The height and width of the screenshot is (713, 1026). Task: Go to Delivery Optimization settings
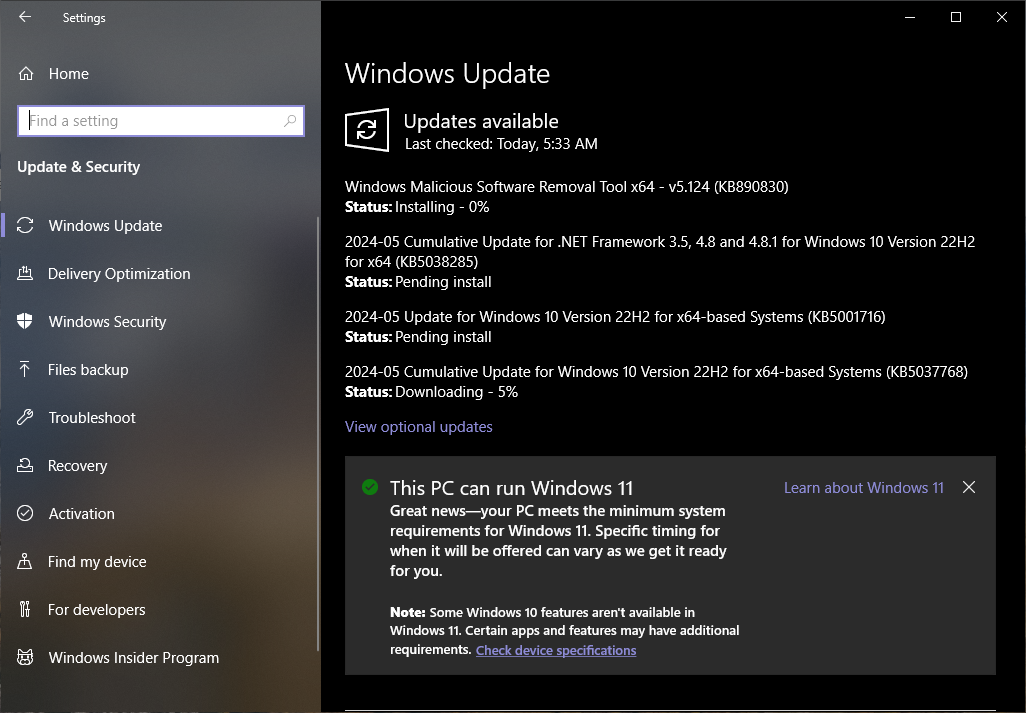click(x=160, y=273)
